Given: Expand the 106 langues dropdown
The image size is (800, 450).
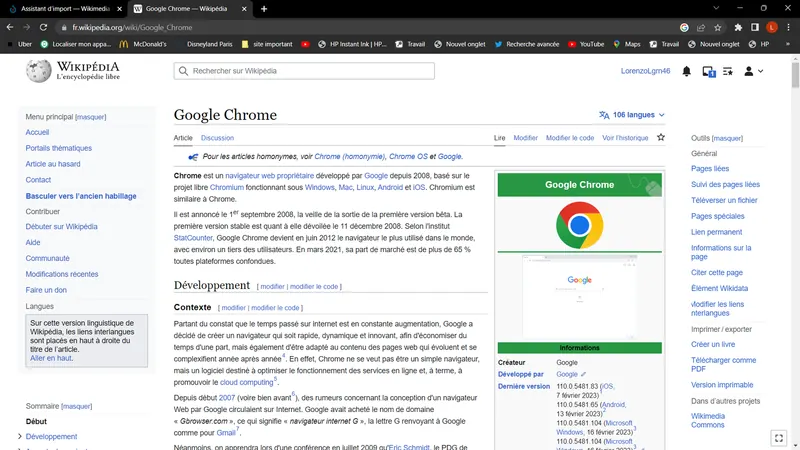Looking at the screenshot, I should pyautogui.click(x=632, y=115).
